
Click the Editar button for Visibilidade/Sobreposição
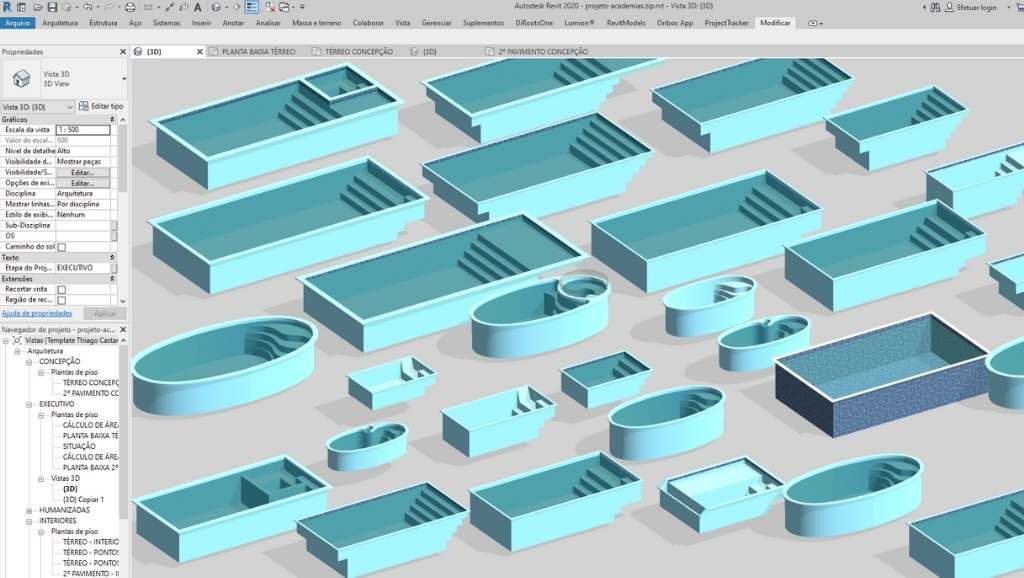pyautogui.click(x=82, y=172)
